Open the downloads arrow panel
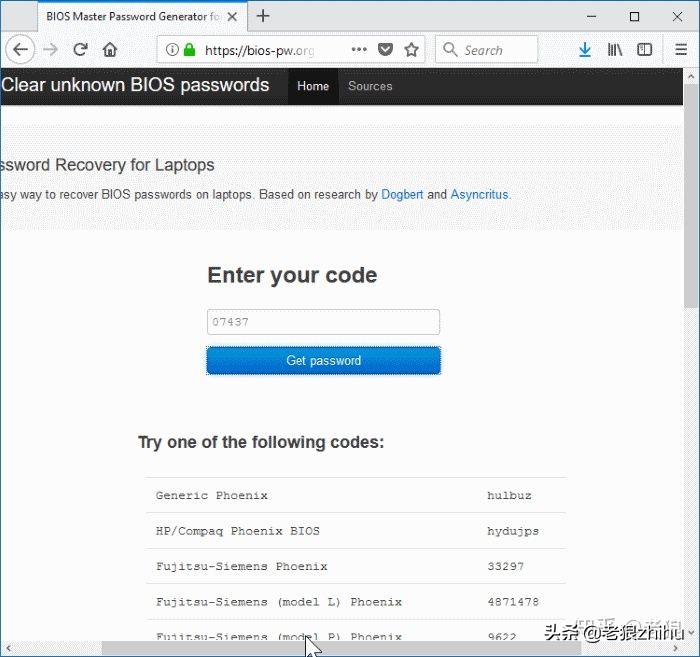This screenshot has width=700, height=657. click(585, 50)
